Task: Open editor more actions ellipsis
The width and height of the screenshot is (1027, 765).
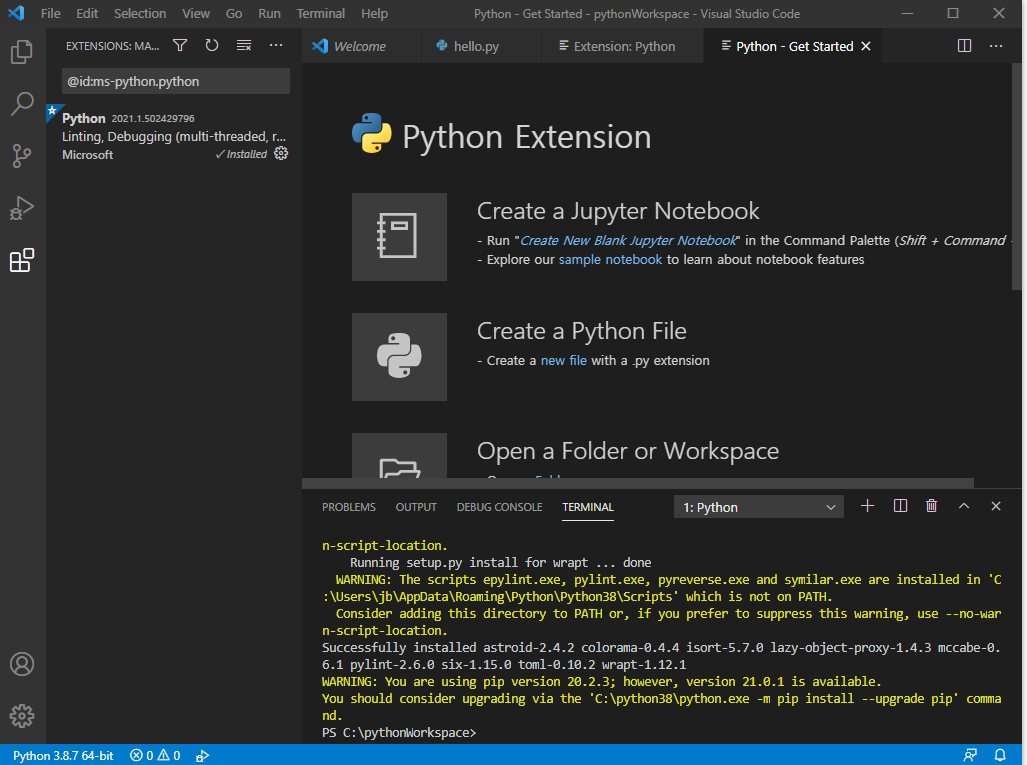Action: pos(996,46)
